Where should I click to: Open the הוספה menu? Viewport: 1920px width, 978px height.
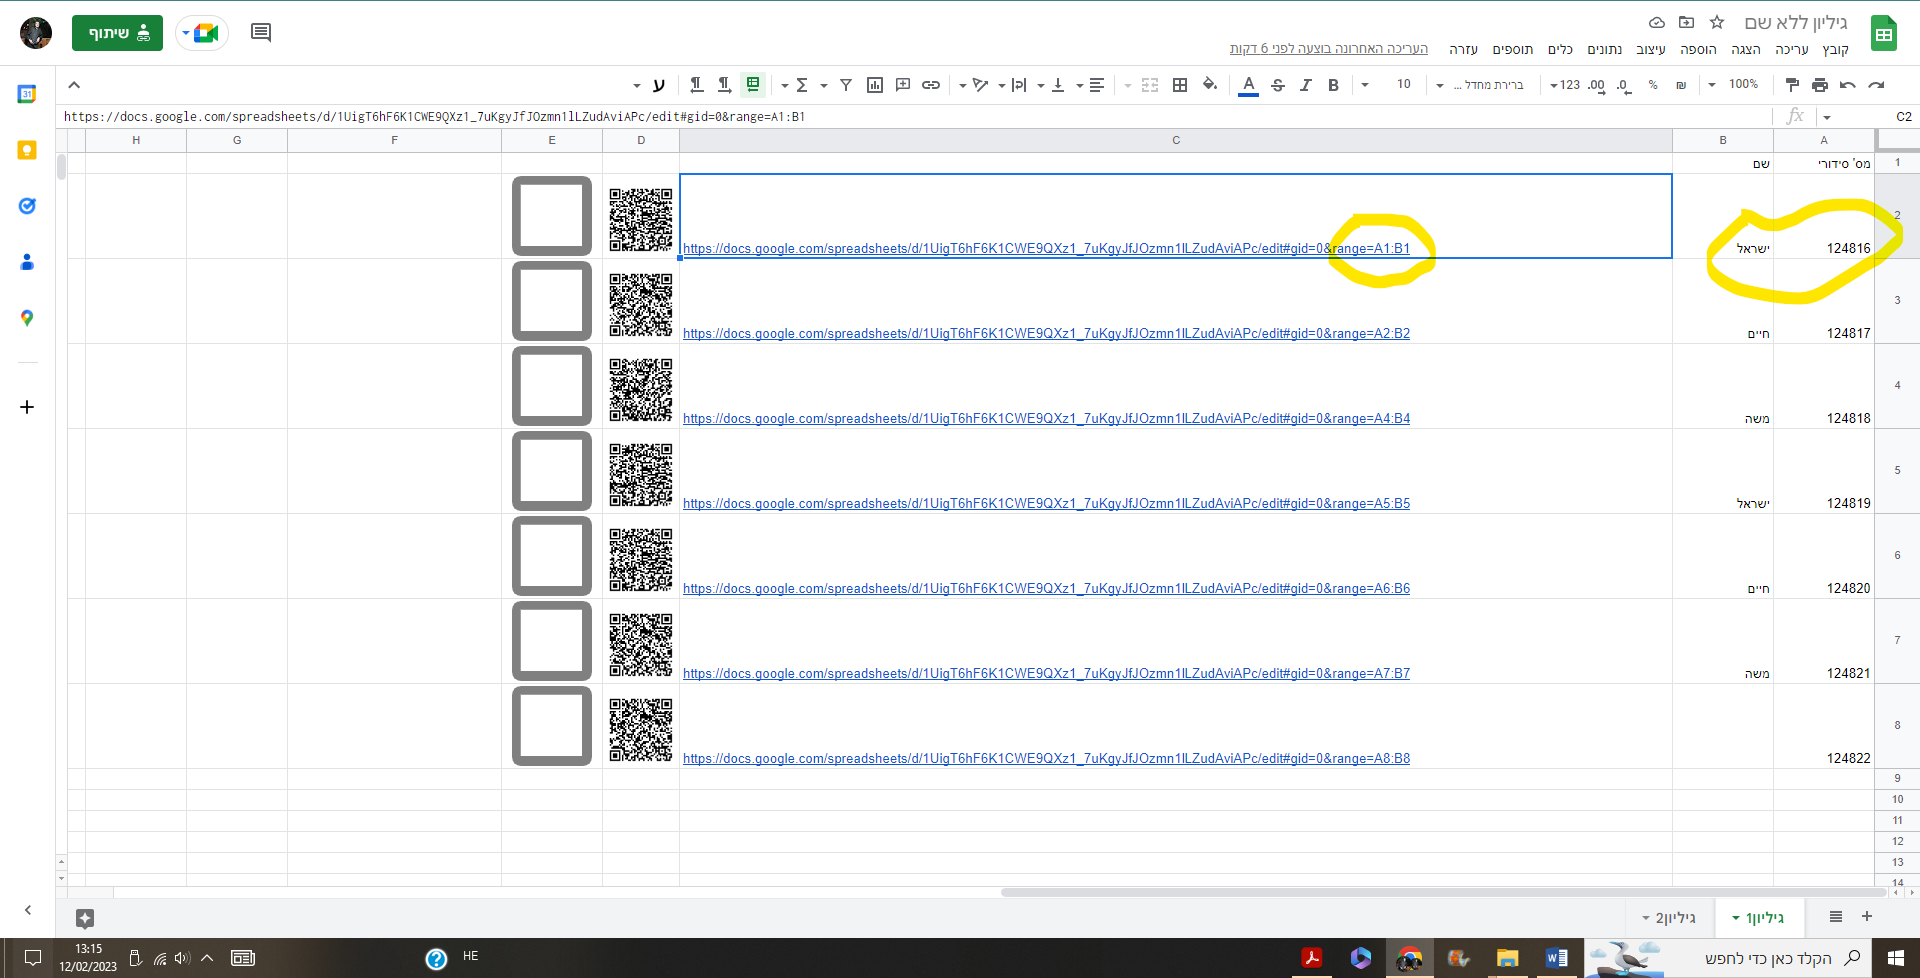point(1698,49)
